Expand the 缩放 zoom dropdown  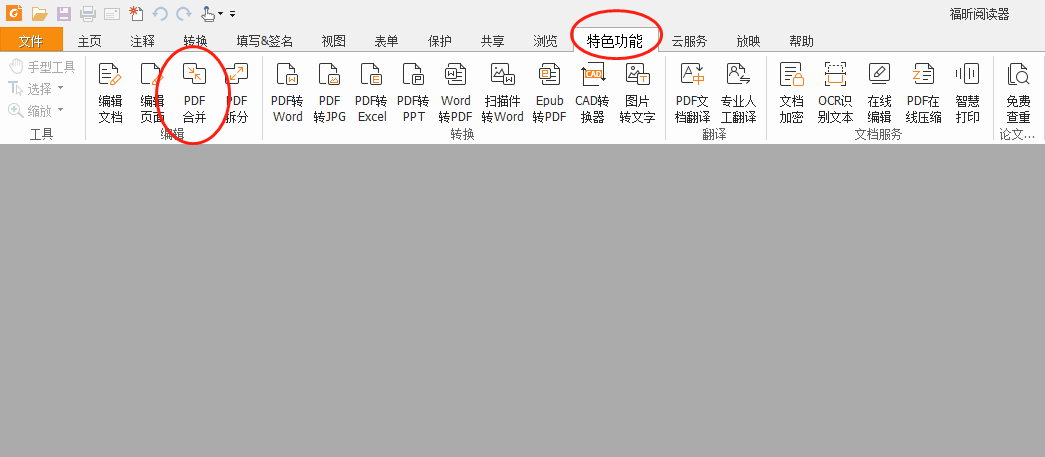pos(61,110)
